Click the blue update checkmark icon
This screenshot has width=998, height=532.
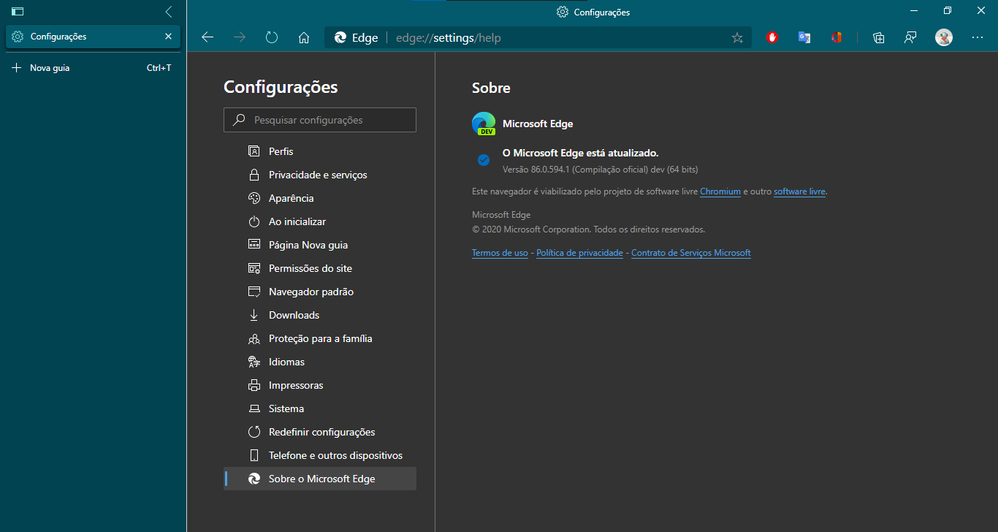[484, 160]
